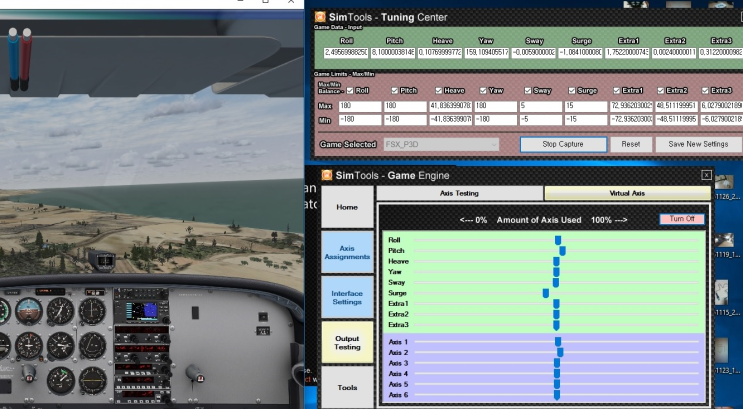Click the Axis 2 slider marker
Viewport: 743px width, 409px height.
pyautogui.click(x=560, y=353)
